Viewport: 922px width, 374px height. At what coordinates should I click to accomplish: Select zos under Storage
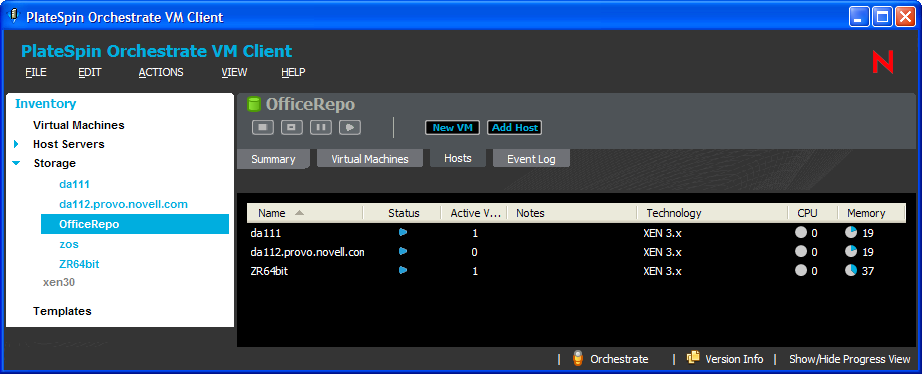[x=69, y=244]
